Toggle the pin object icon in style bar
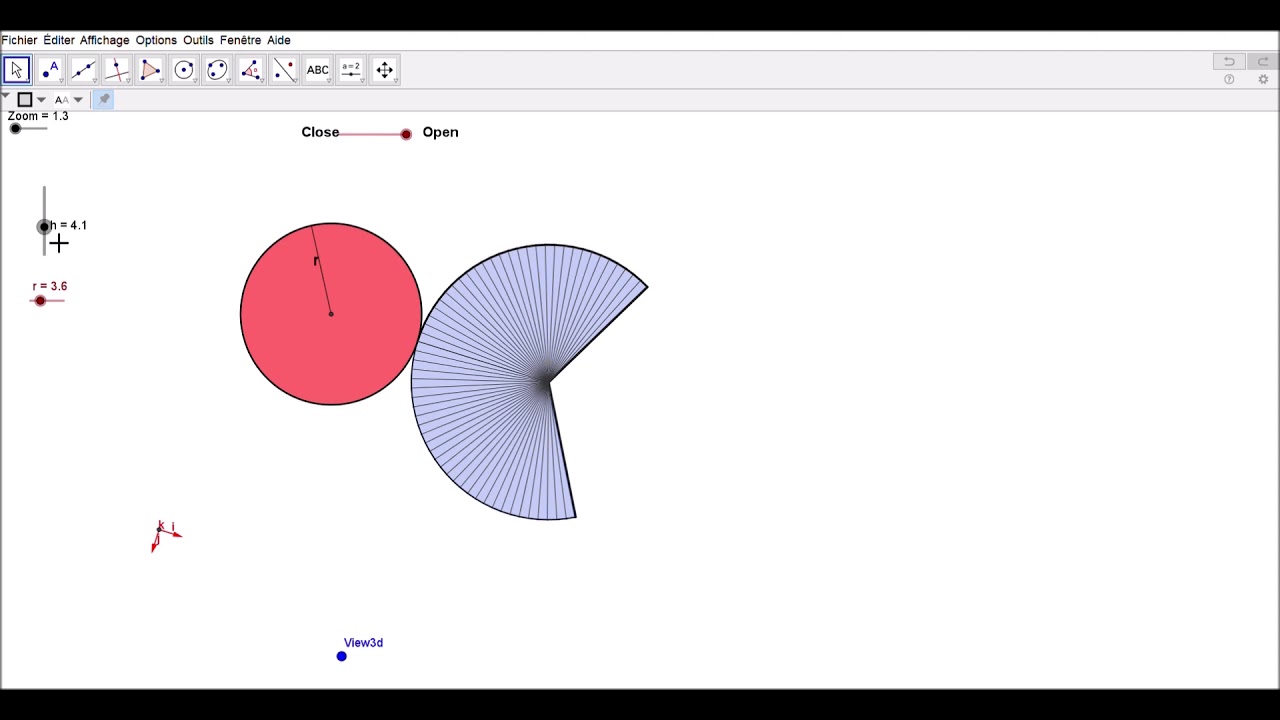 pos(104,99)
